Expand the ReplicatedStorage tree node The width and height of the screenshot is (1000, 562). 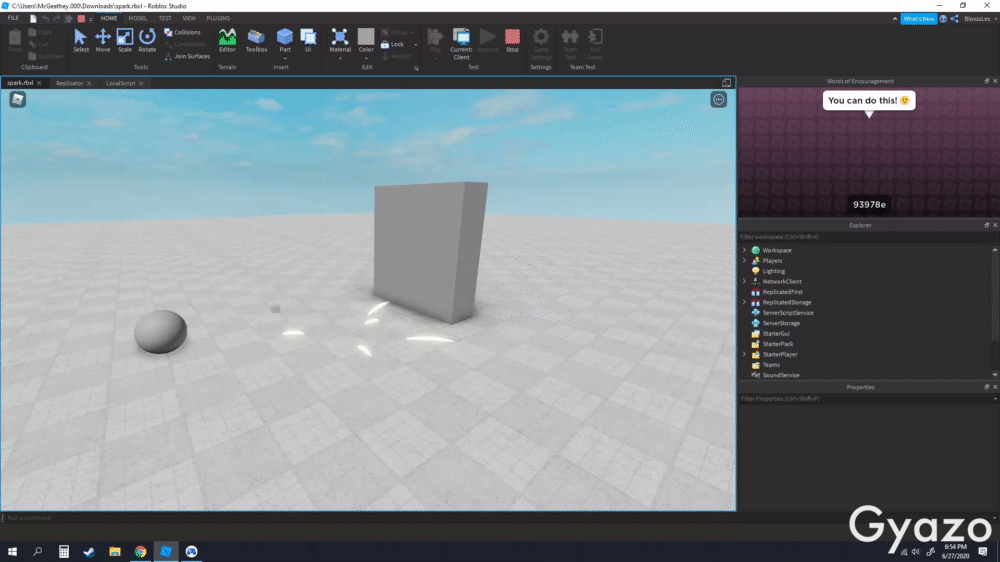tap(744, 302)
